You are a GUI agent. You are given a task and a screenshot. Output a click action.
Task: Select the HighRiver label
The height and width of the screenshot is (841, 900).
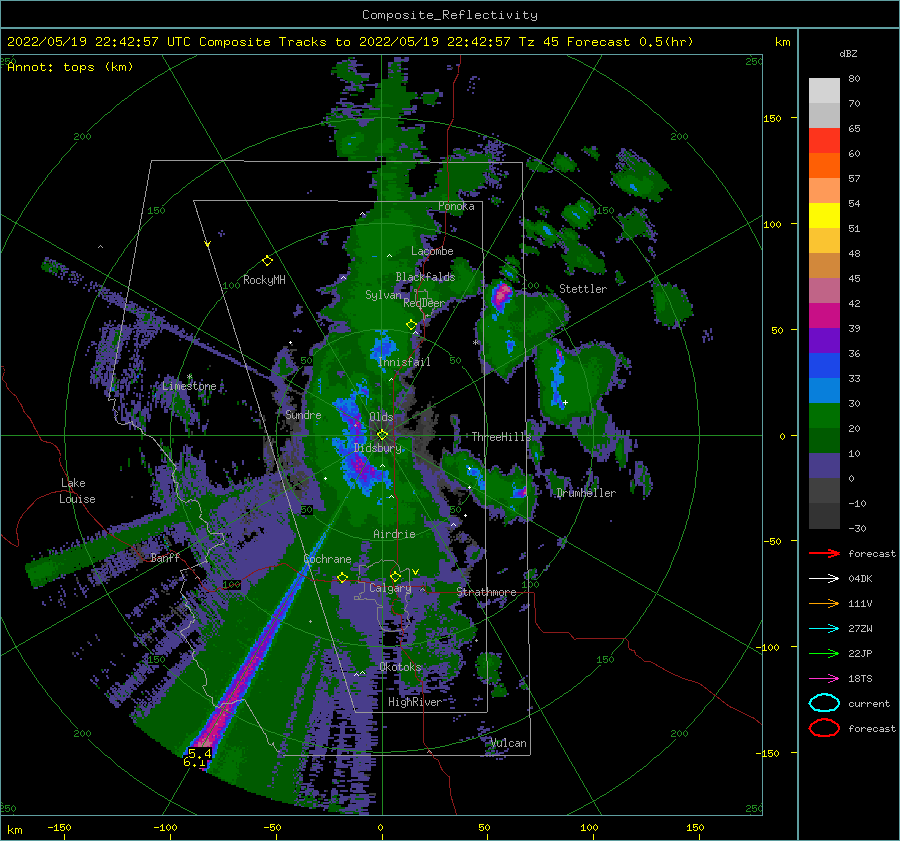pos(415,702)
